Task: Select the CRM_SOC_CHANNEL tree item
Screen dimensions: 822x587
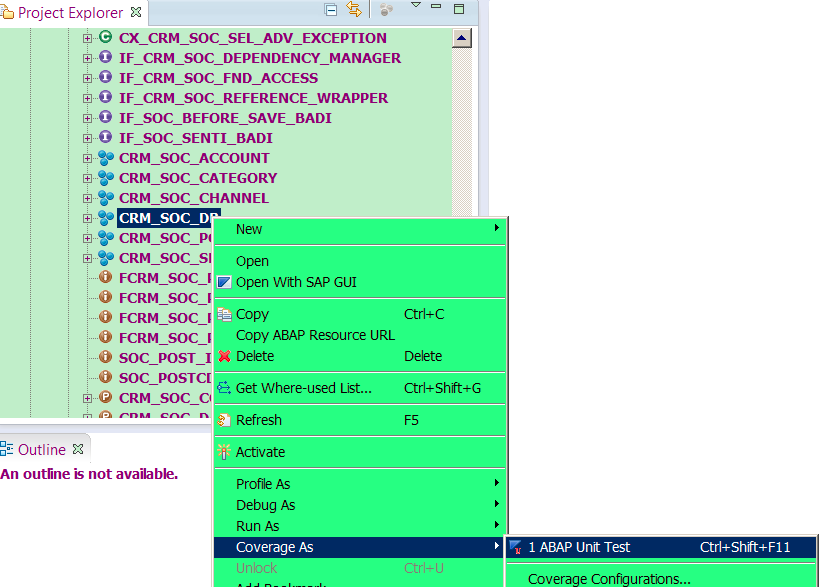Action: coord(193,198)
